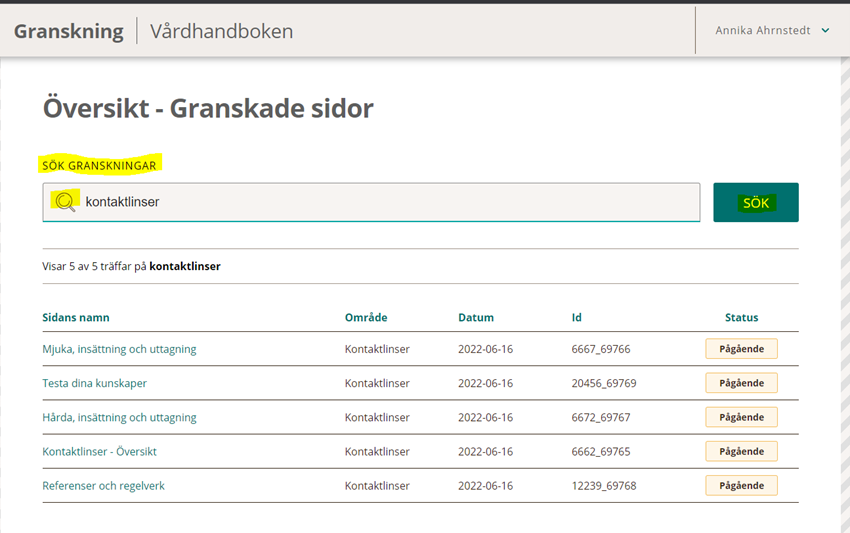The image size is (850, 533).
Task: Open the Testa dina kunskaper page
Action: pyautogui.click(x=94, y=383)
